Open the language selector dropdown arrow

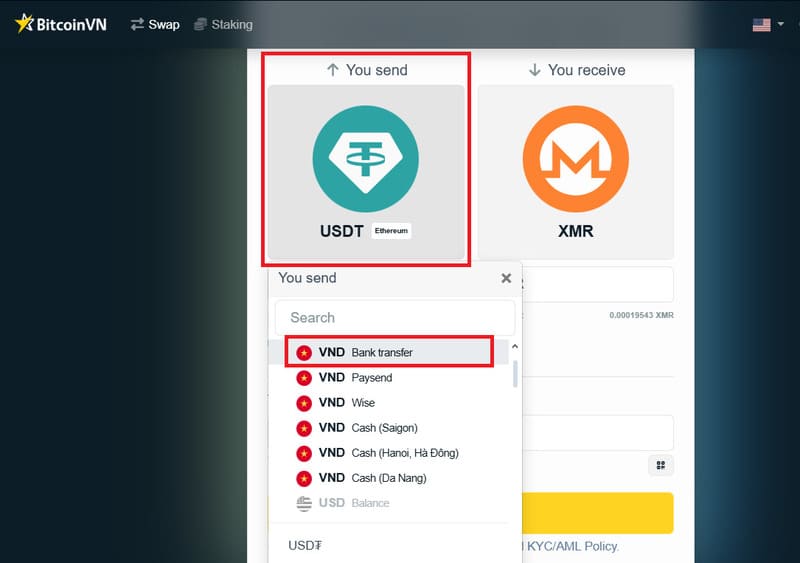(x=781, y=25)
